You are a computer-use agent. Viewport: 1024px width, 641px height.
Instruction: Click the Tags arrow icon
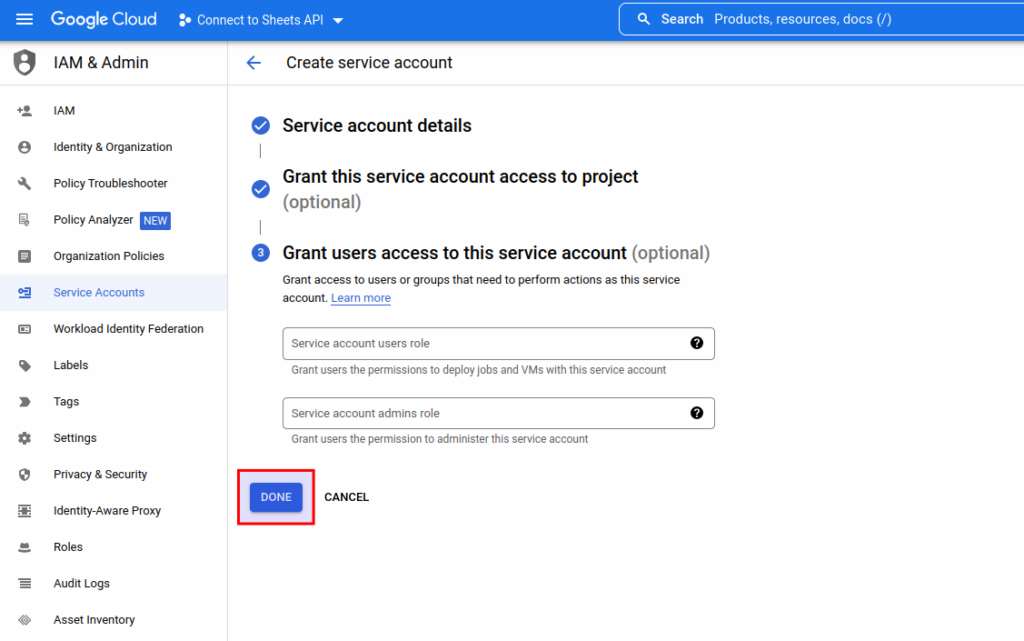[x=26, y=401]
